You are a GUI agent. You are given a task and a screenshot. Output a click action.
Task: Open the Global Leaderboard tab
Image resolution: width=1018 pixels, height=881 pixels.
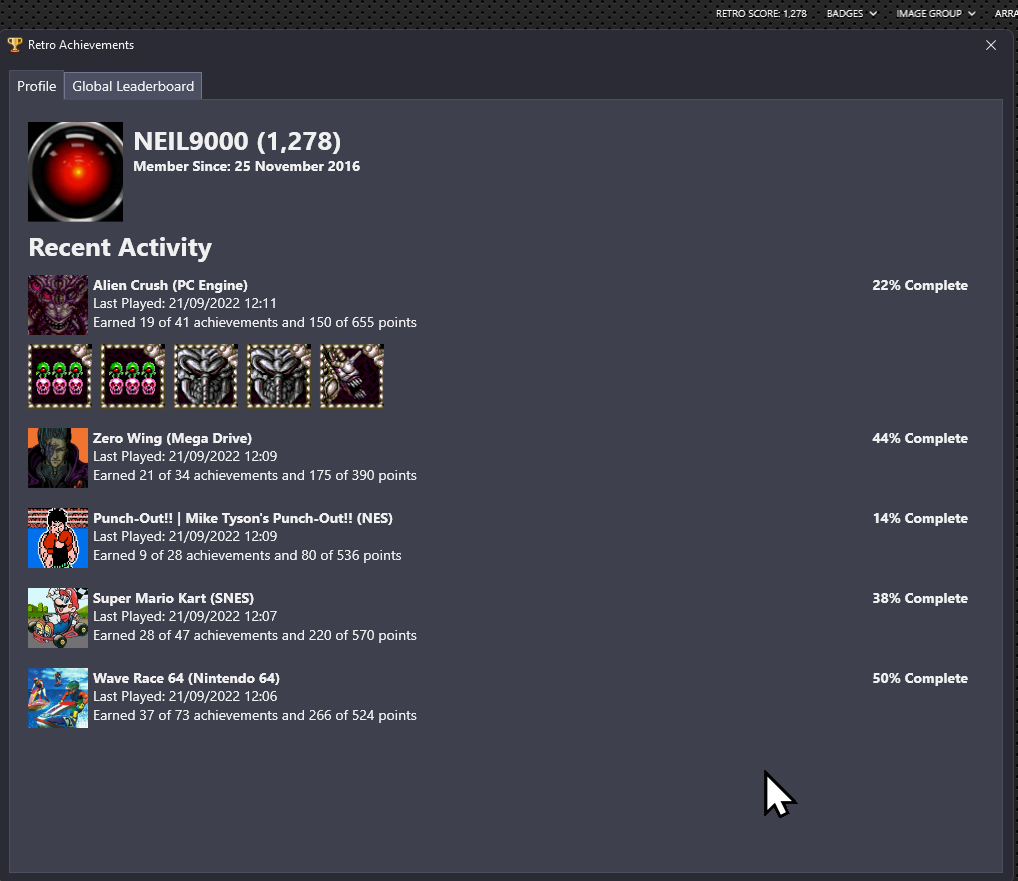(x=133, y=86)
